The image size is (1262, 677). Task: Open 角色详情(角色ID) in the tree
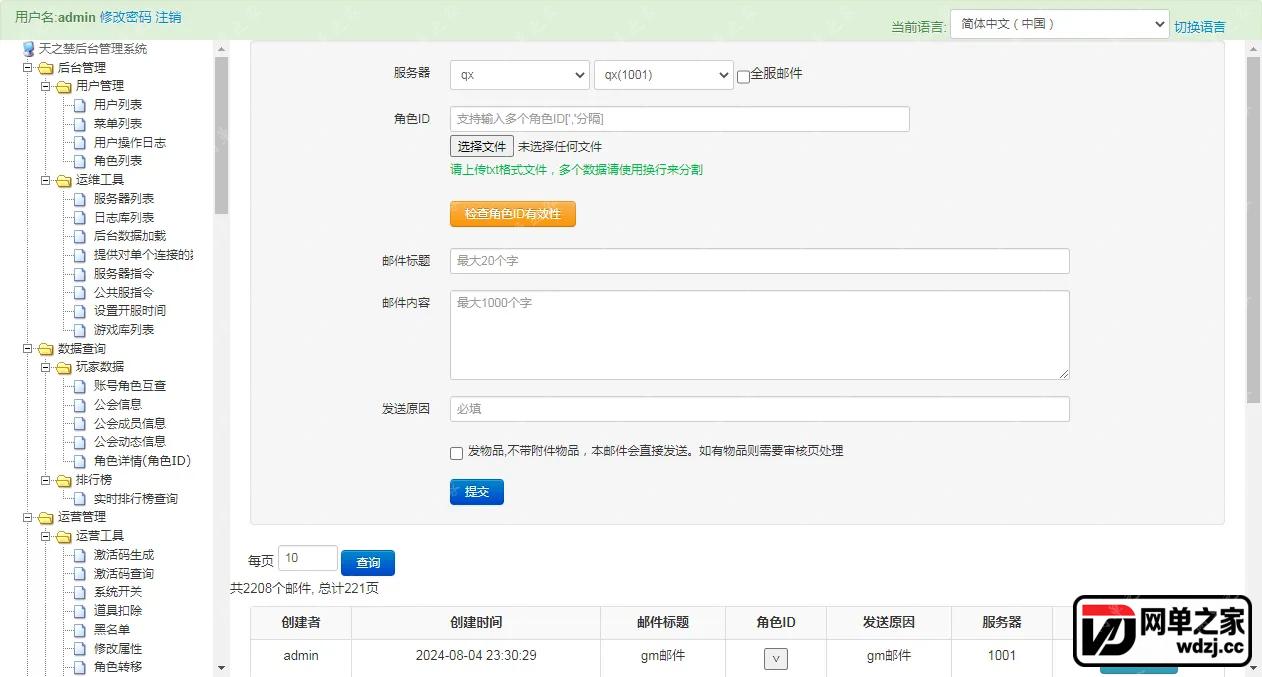(142, 461)
